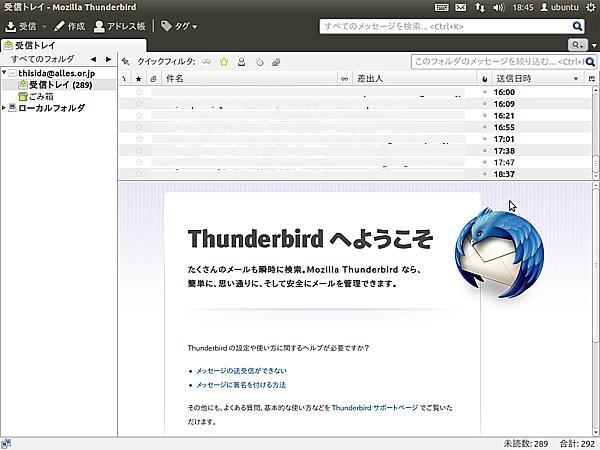Star the 16:21 message
600x450 pixels.
coord(139,115)
